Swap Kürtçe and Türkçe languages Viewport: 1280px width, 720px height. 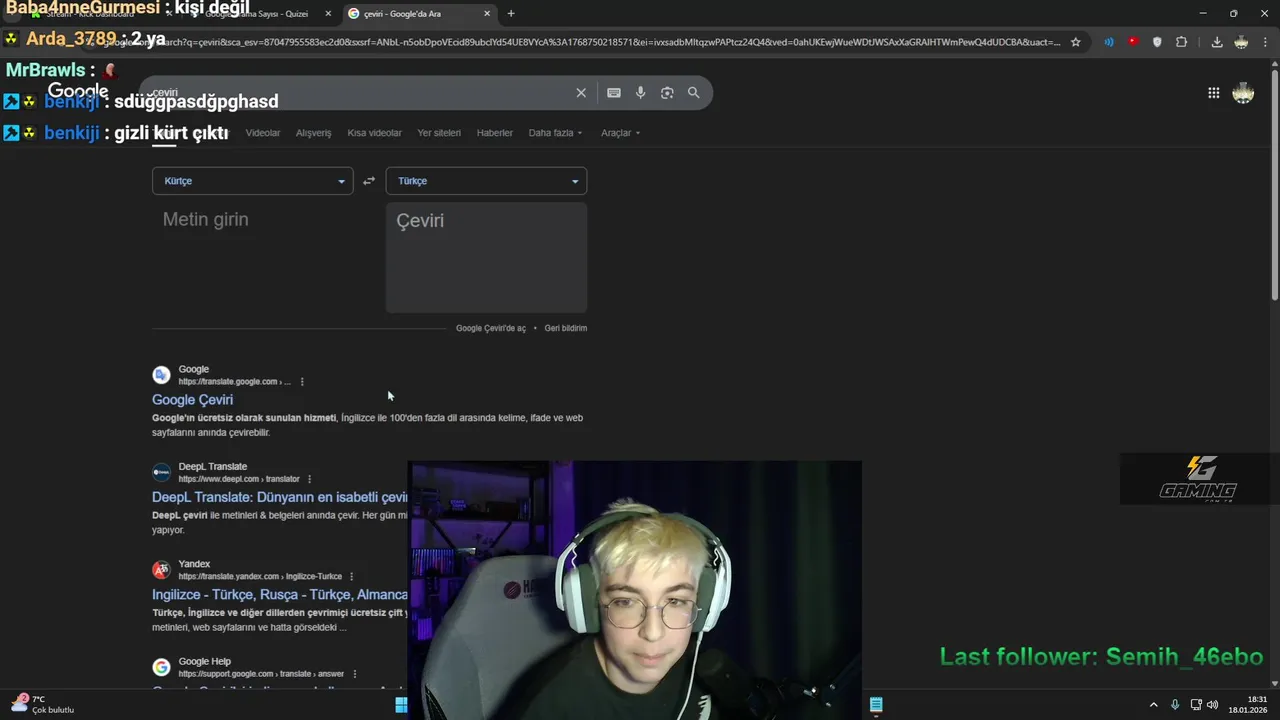[369, 181]
